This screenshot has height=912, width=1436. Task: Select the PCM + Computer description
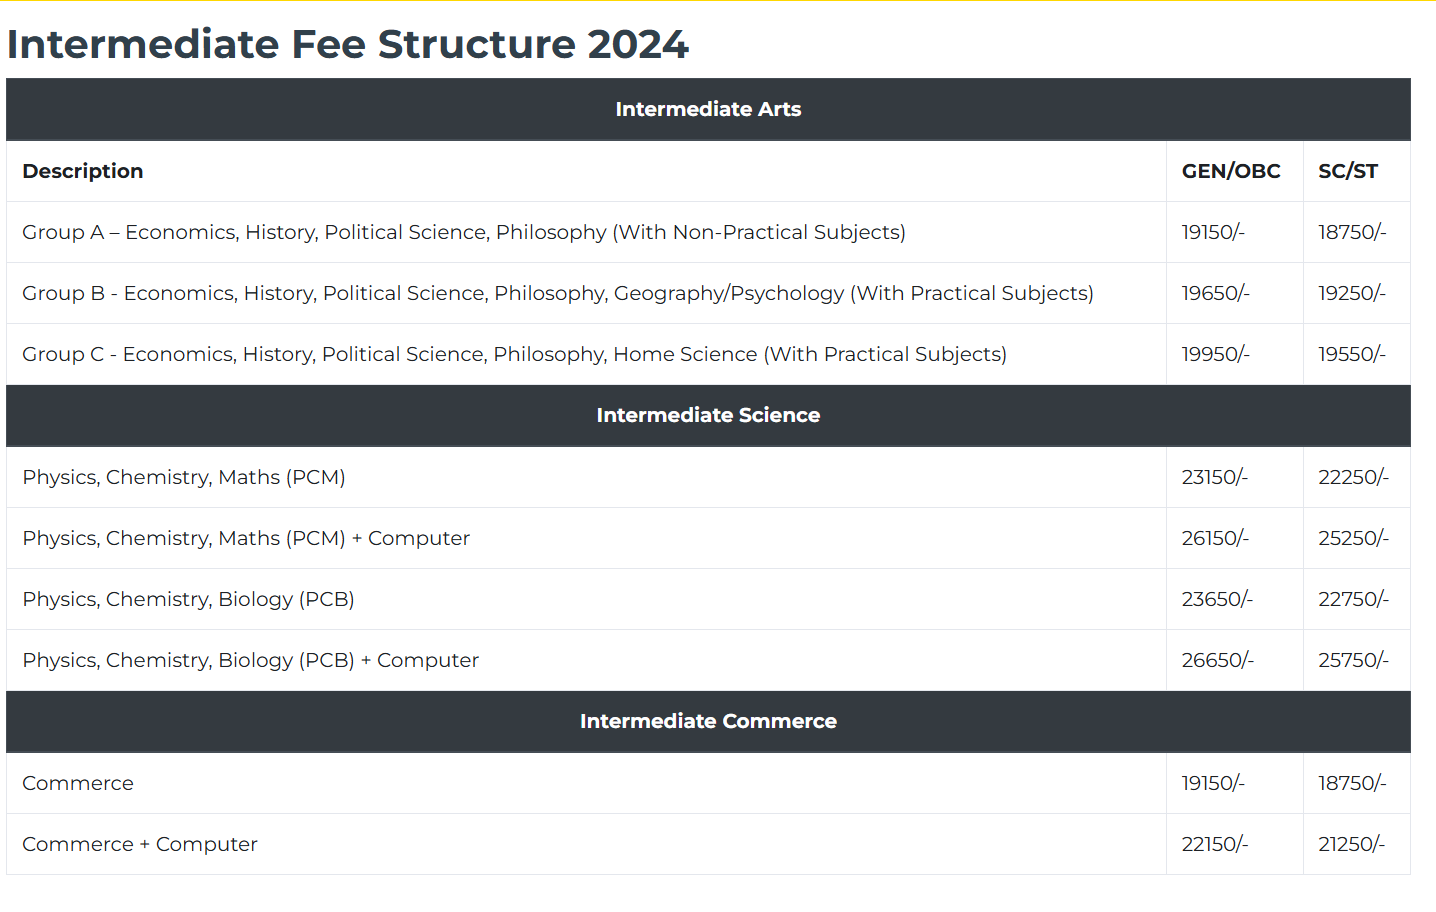[x=246, y=538]
